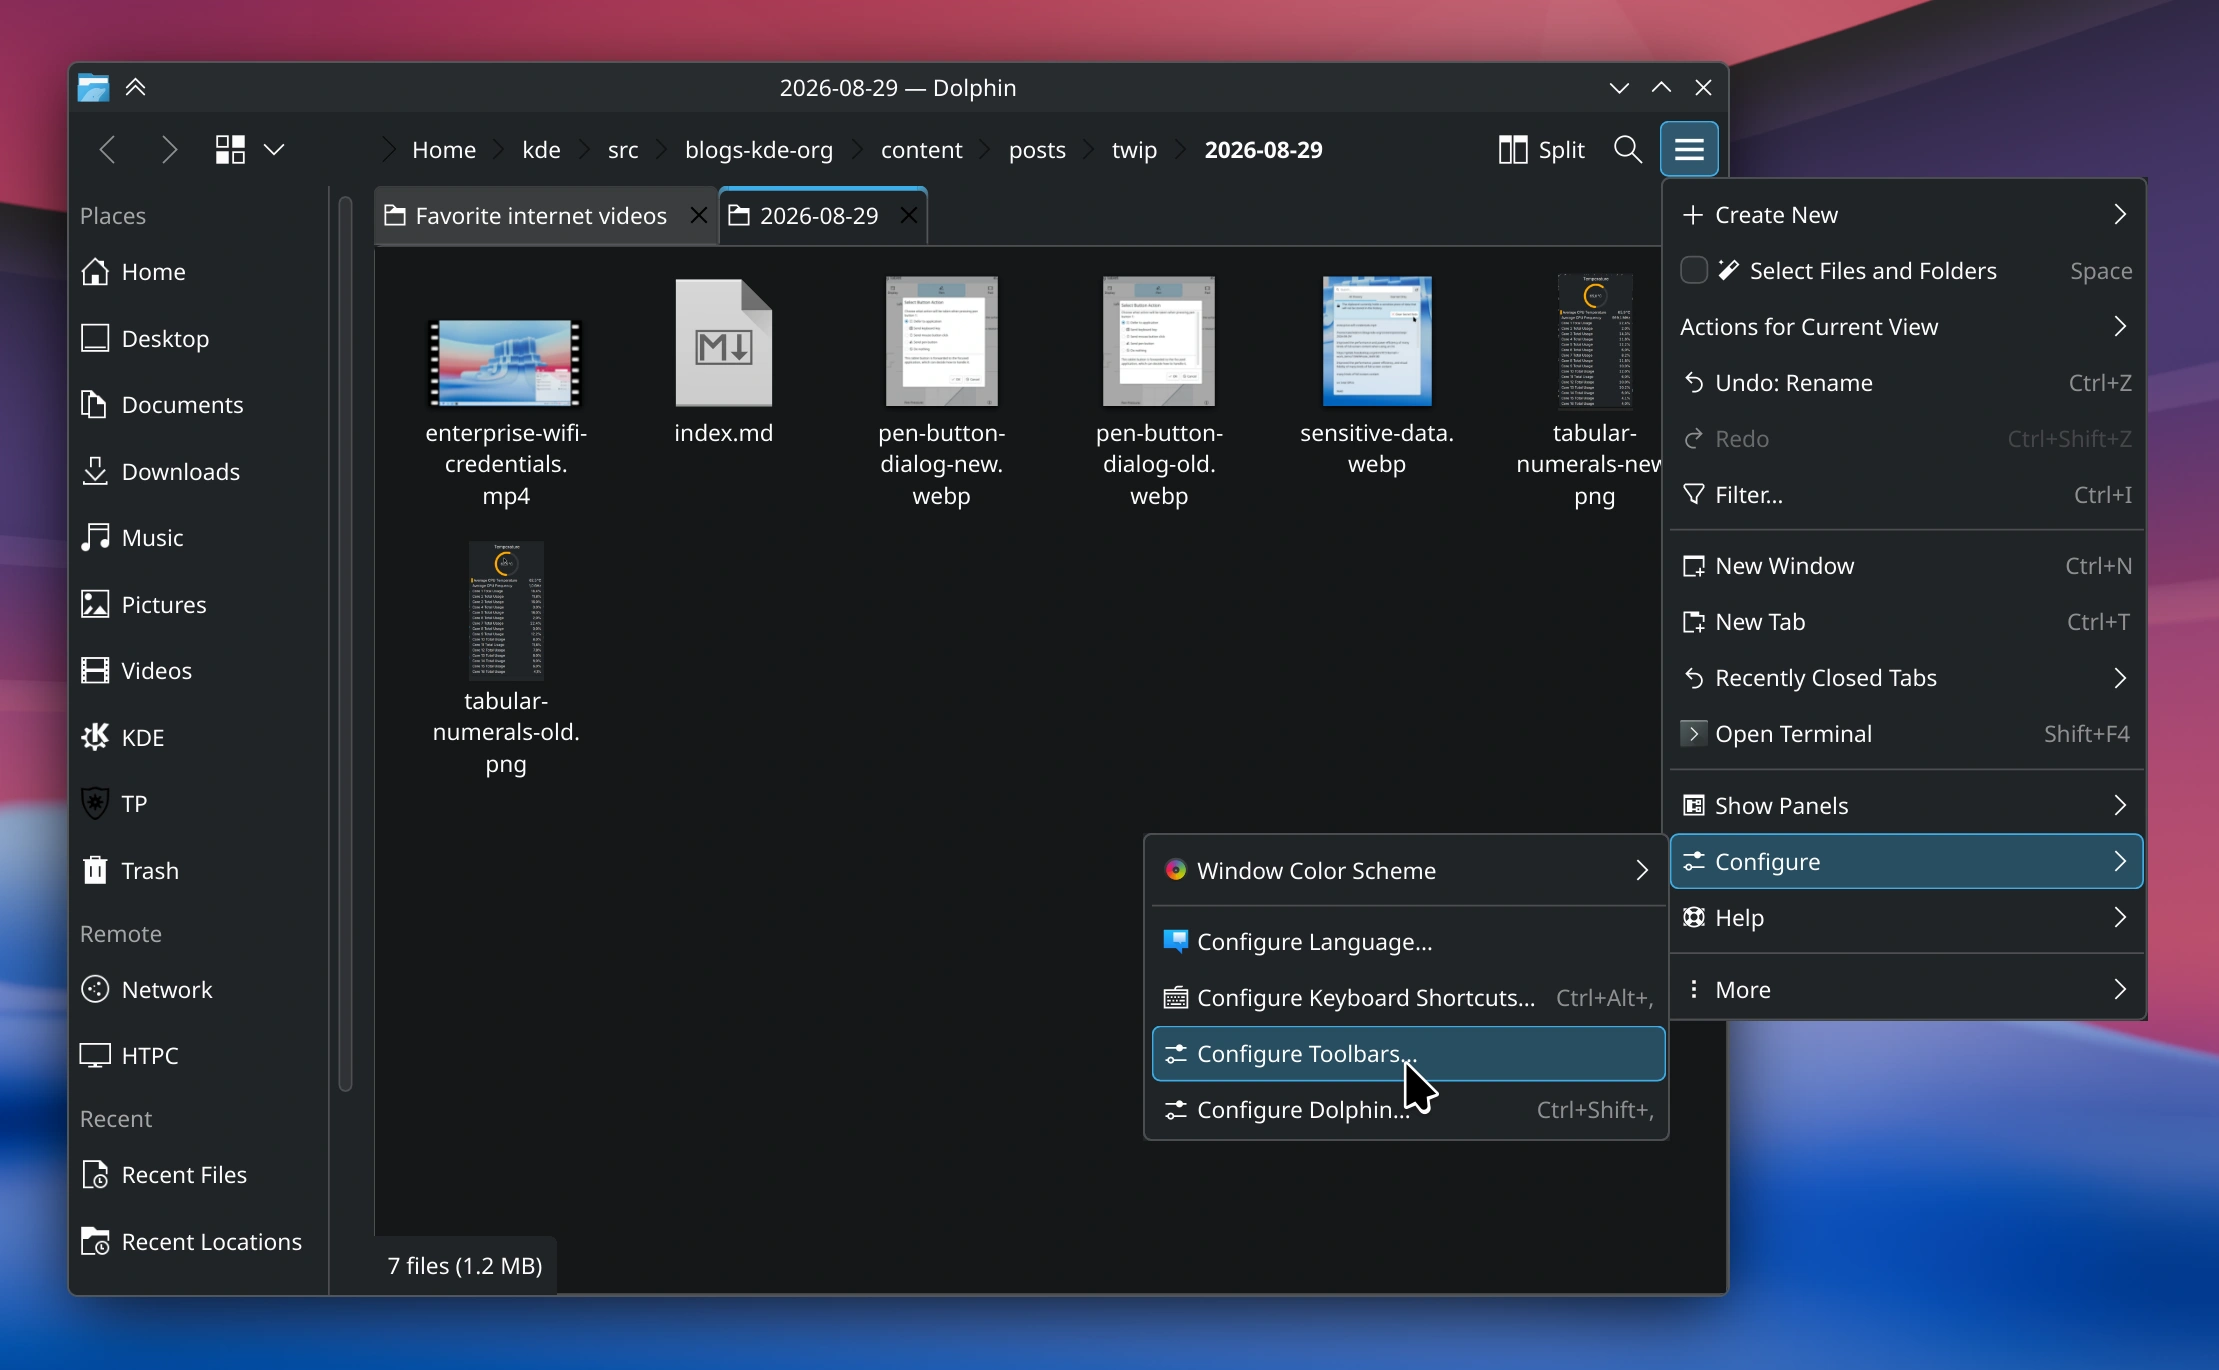
Task: Open Pictures in Places sidebar
Action: tap(198, 604)
